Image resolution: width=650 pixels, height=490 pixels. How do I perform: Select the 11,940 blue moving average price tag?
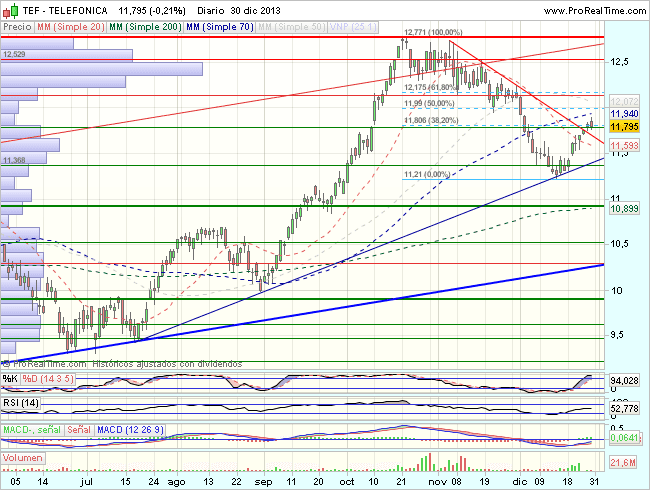tap(625, 114)
